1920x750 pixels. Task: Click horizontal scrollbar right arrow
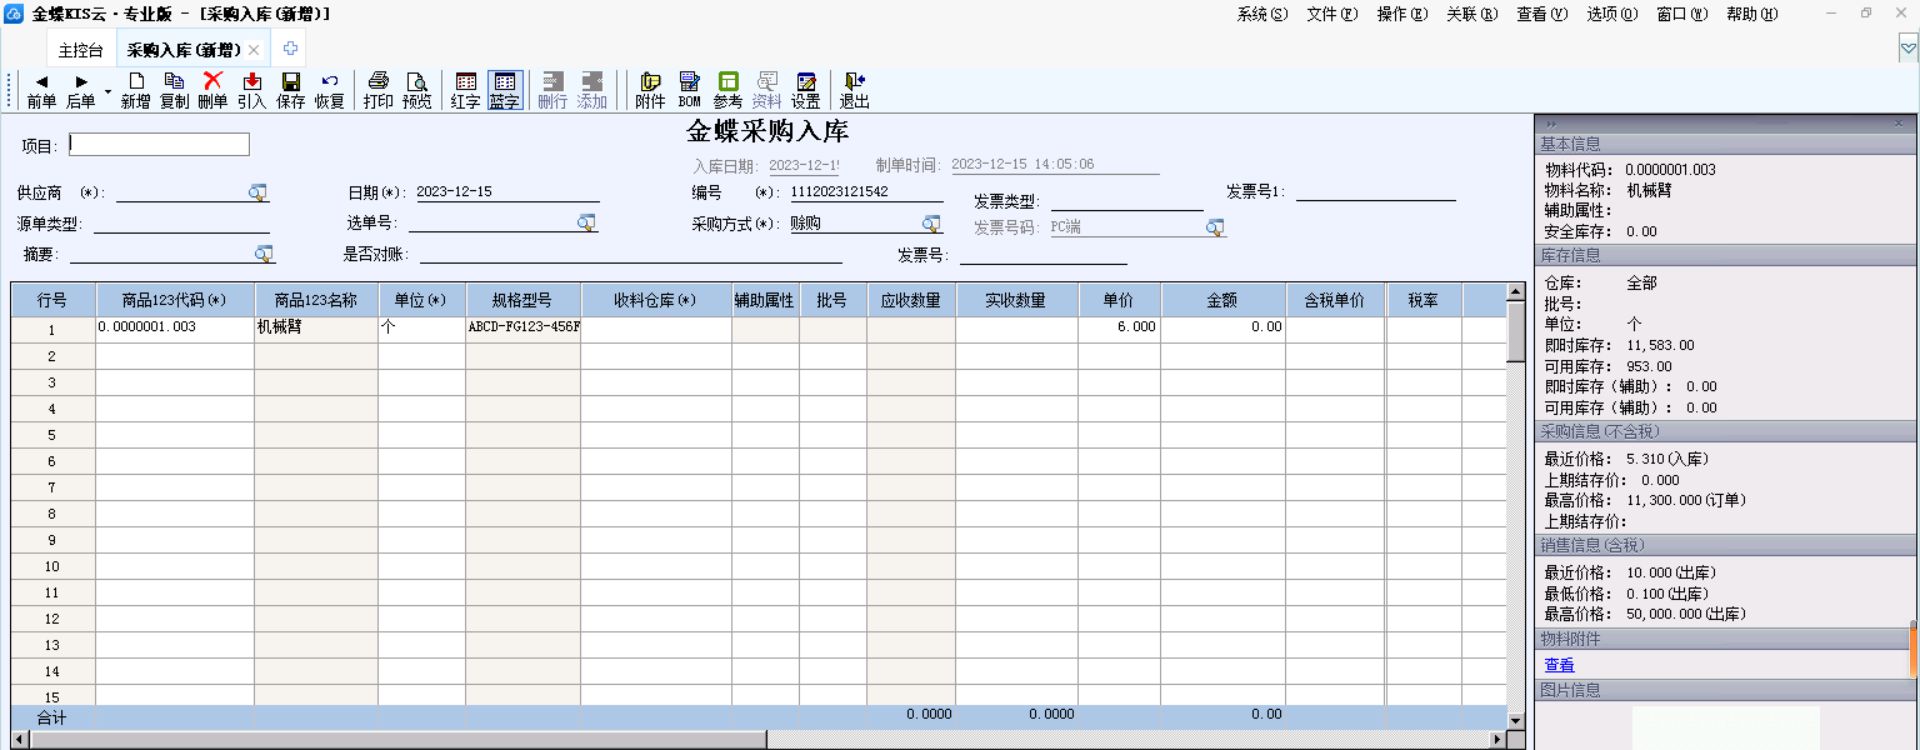tap(1497, 739)
